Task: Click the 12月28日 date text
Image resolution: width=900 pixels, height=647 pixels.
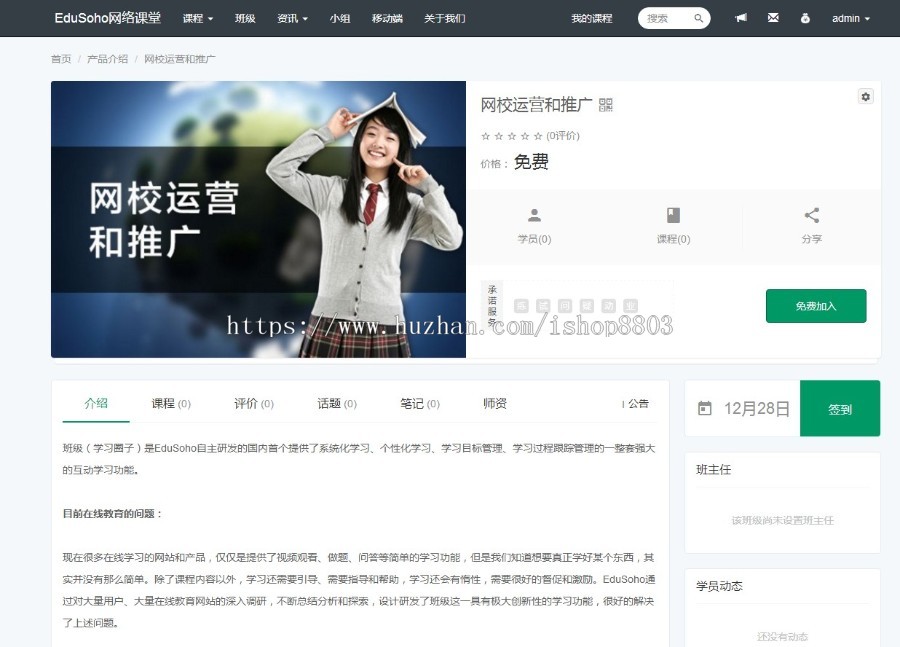Action: 757,408
